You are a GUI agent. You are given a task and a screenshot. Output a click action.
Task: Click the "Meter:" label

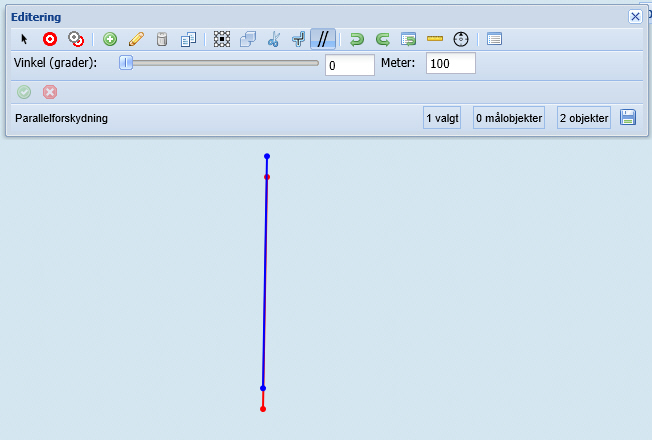[x=398, y=63]
